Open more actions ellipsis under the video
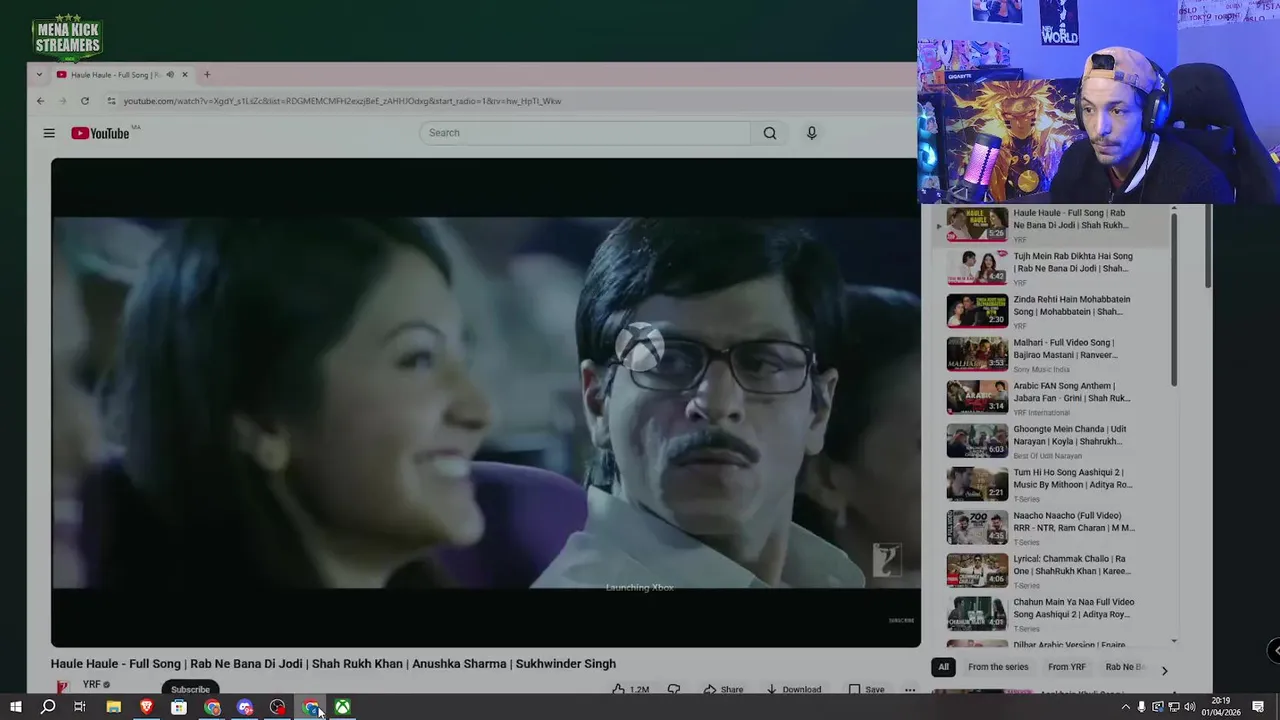Image resolution: width=1280 pixels, height=720 pixels. coord(910,689)
